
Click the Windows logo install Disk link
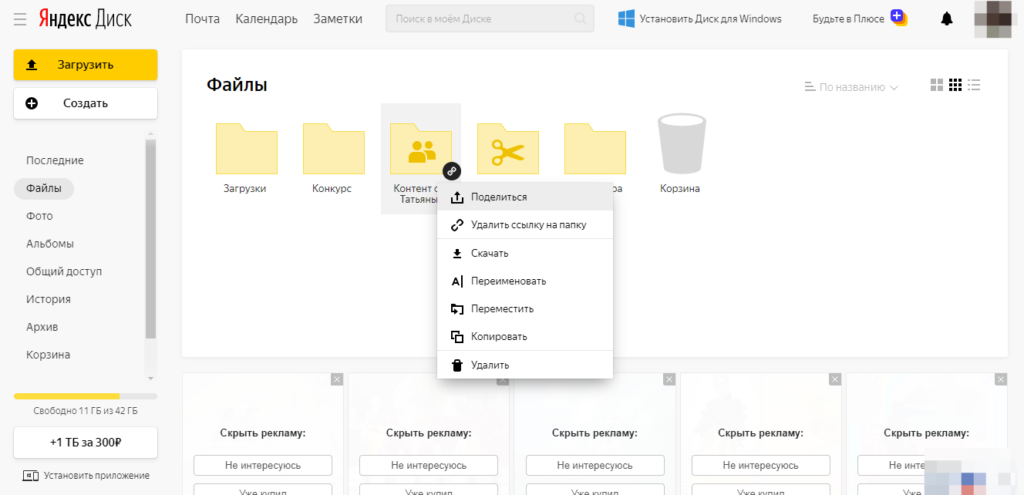click(627, 19)
